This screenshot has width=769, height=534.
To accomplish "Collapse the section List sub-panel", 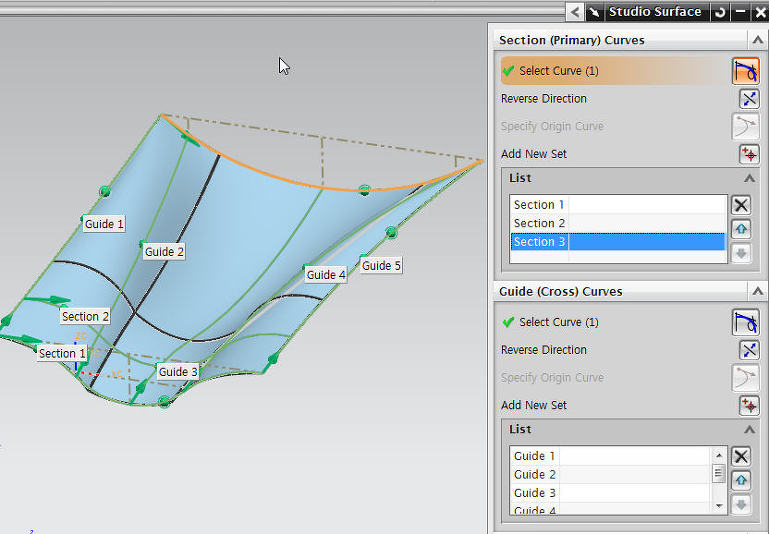I will pyautogui.click(x=749, y=178).
